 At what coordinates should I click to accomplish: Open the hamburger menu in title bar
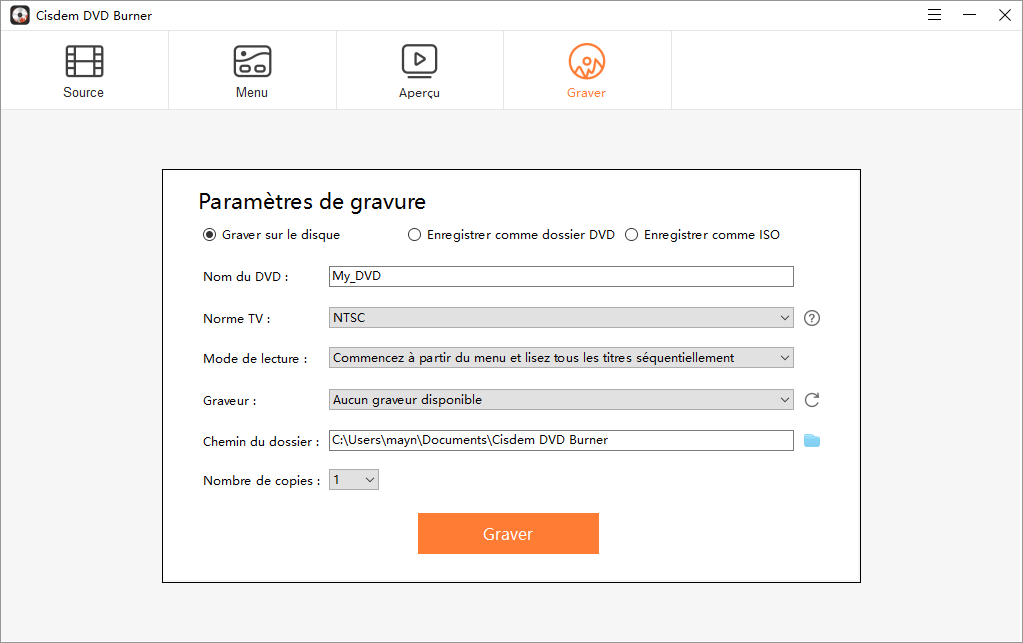(934, 15)
